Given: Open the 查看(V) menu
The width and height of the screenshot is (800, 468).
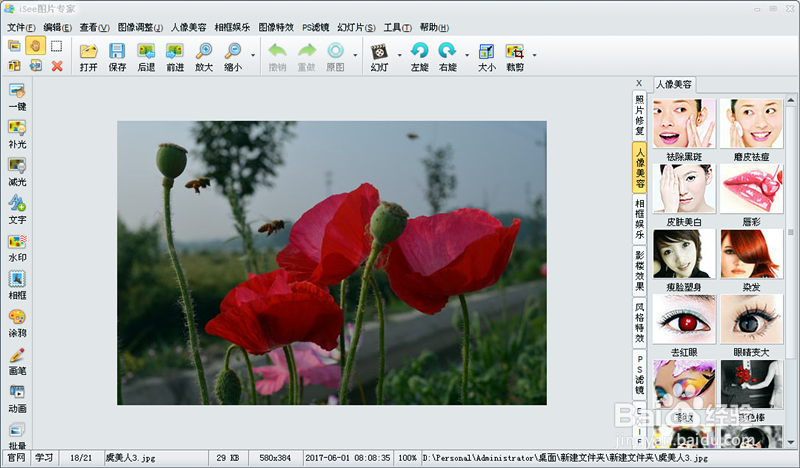Looking at the screenshot, I should 94,28.
